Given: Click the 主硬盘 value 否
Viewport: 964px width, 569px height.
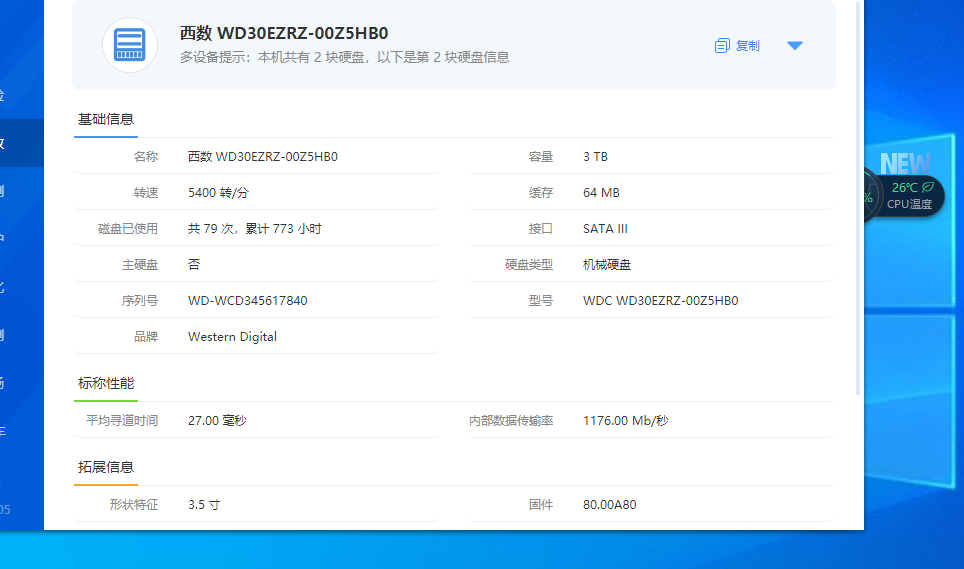Looking at the screenshot, I should pos(194,265).
